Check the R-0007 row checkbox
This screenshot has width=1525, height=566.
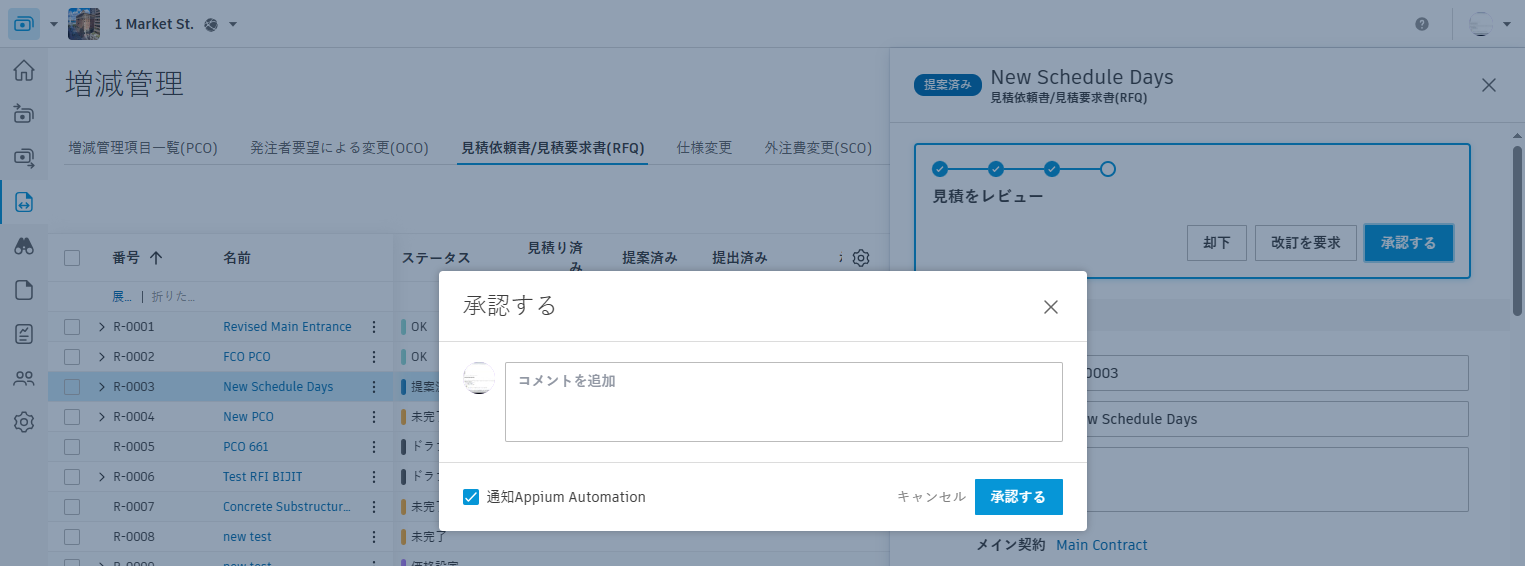pos(72,507)
